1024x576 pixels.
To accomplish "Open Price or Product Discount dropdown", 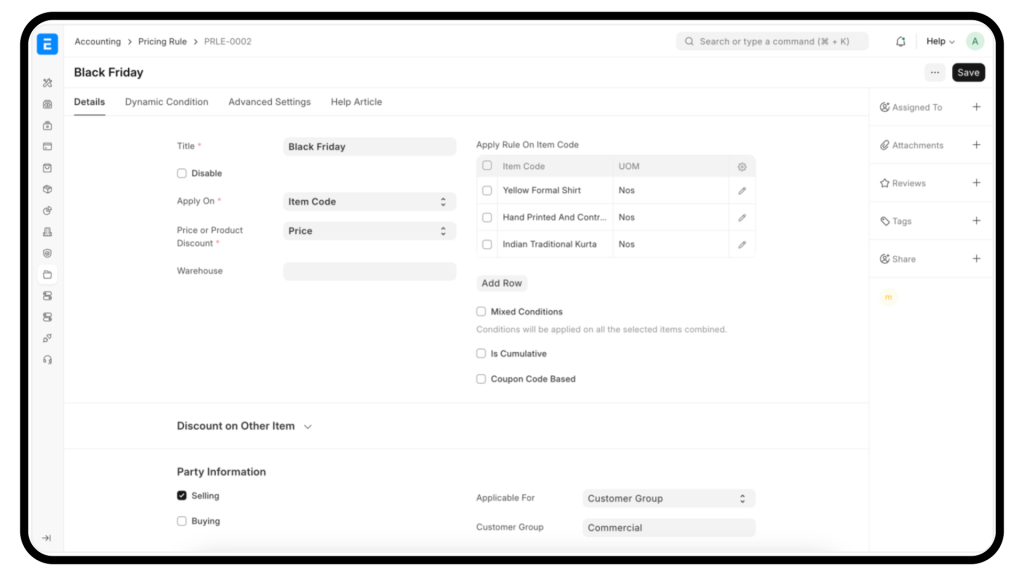I will (369, 231).
